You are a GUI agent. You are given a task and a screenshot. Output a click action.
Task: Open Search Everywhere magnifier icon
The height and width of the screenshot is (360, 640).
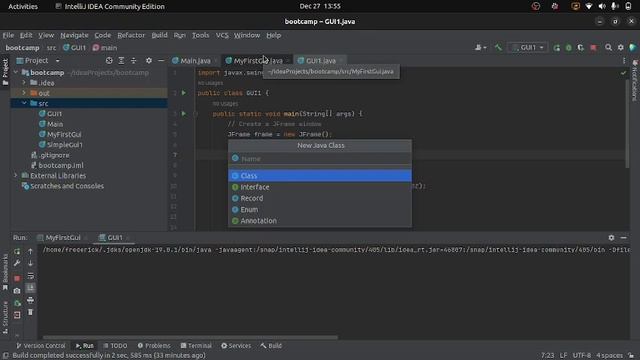608,48
